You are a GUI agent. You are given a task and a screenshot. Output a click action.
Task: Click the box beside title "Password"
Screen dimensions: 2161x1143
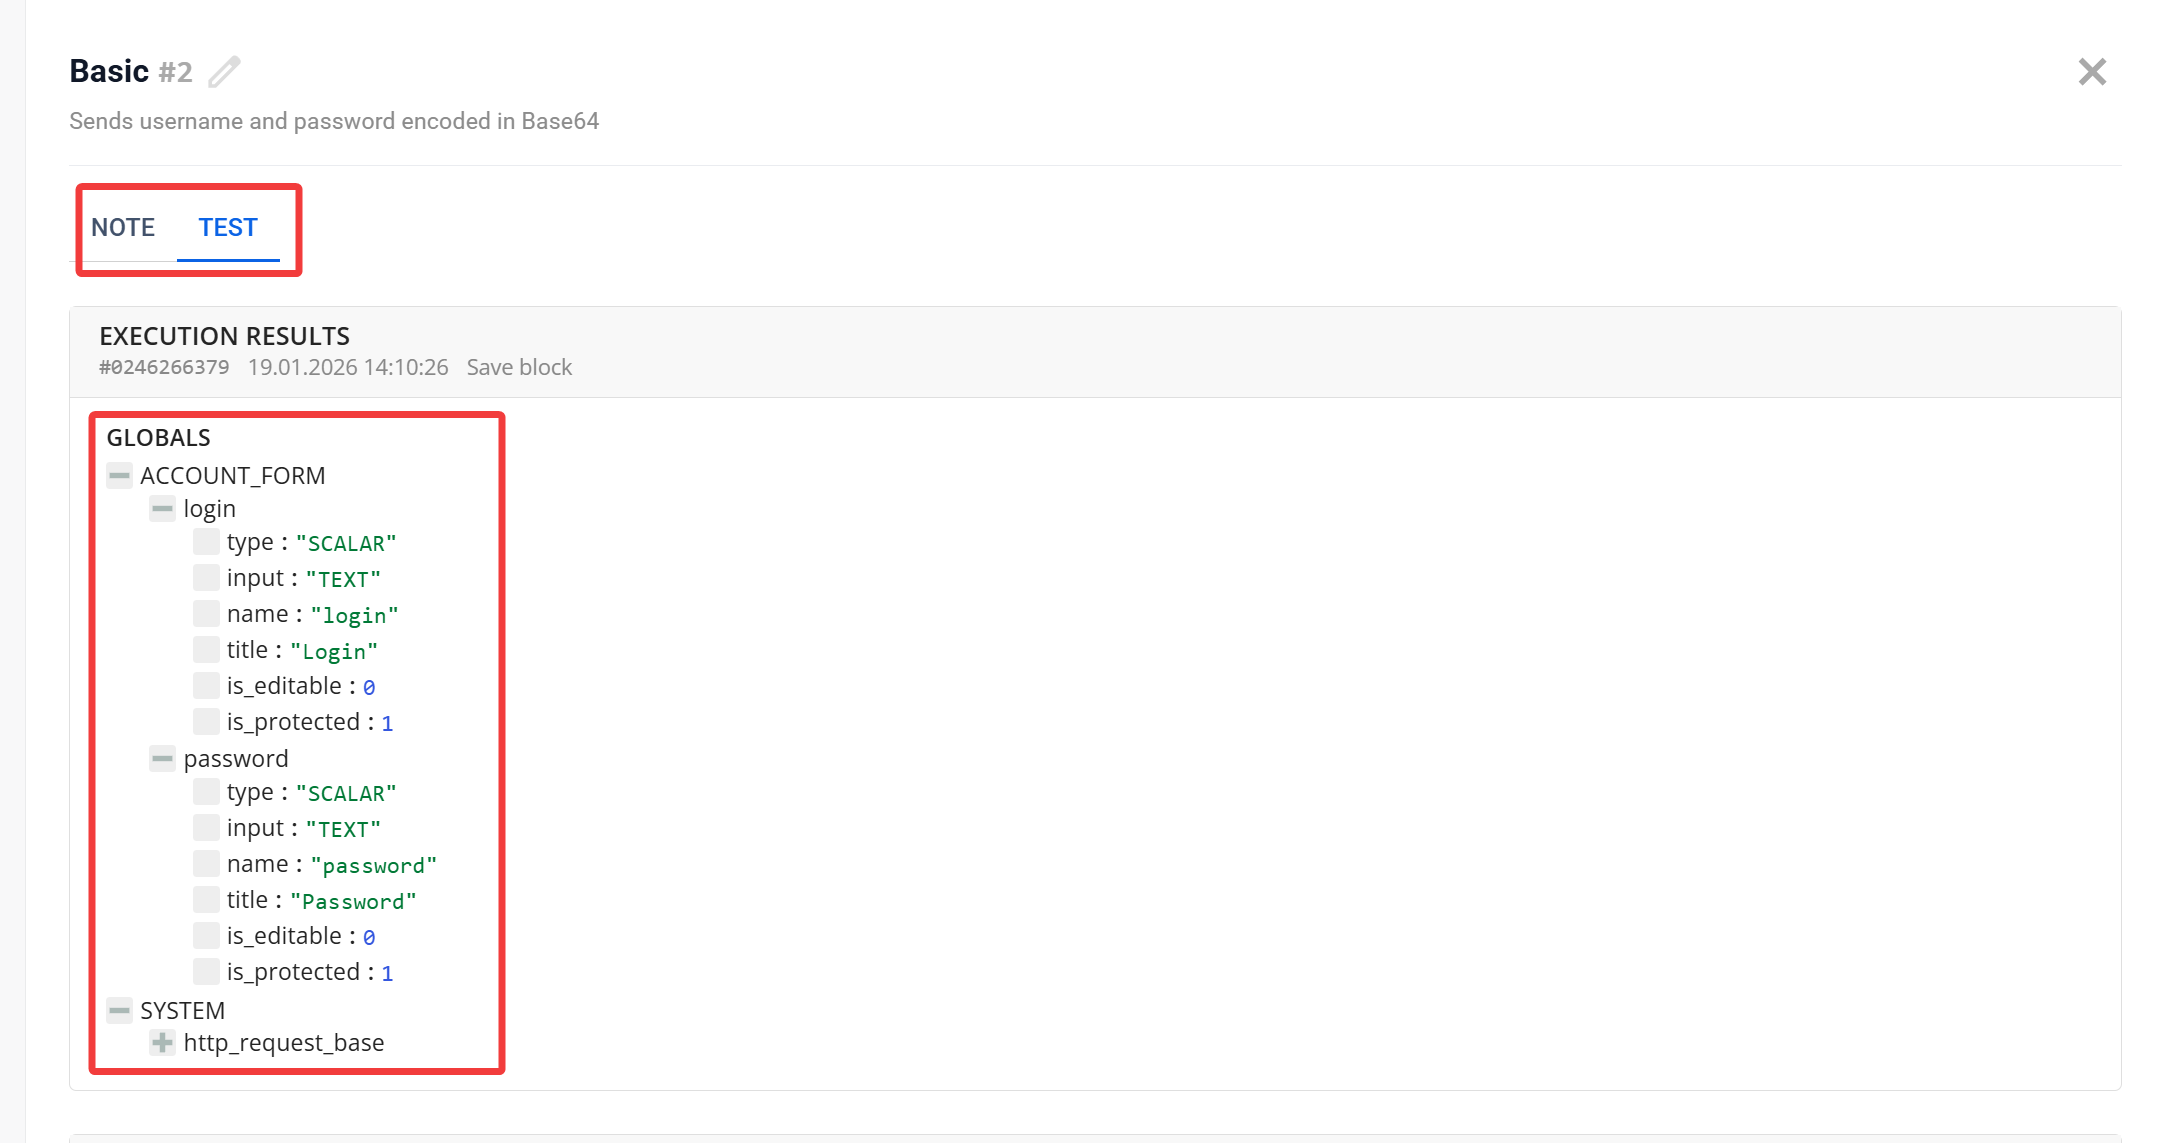(206, 900)
